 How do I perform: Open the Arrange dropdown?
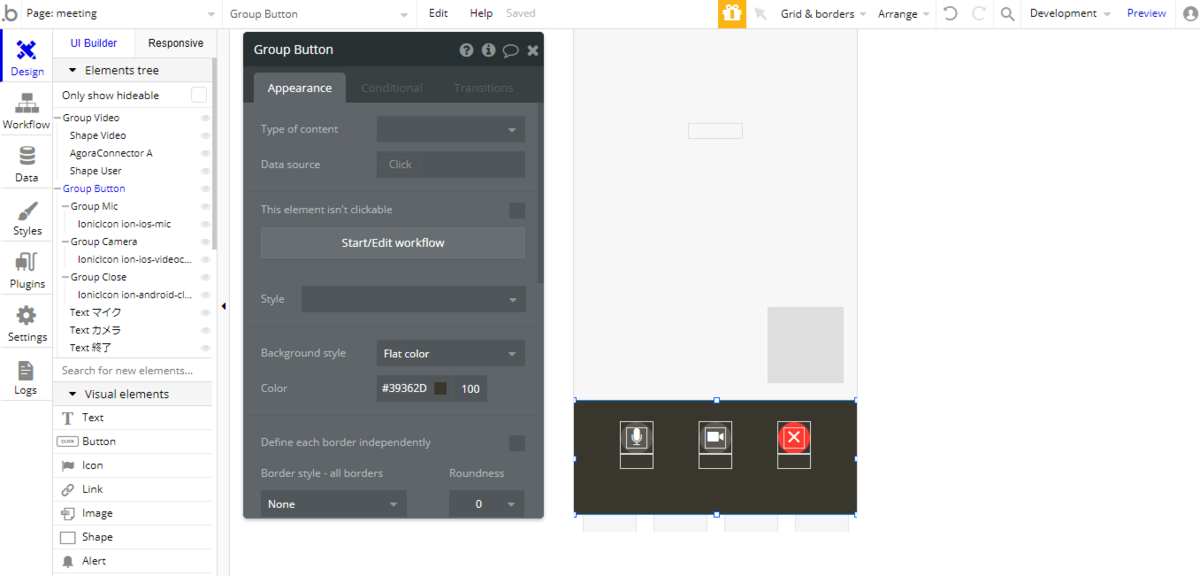click(903, 14)
